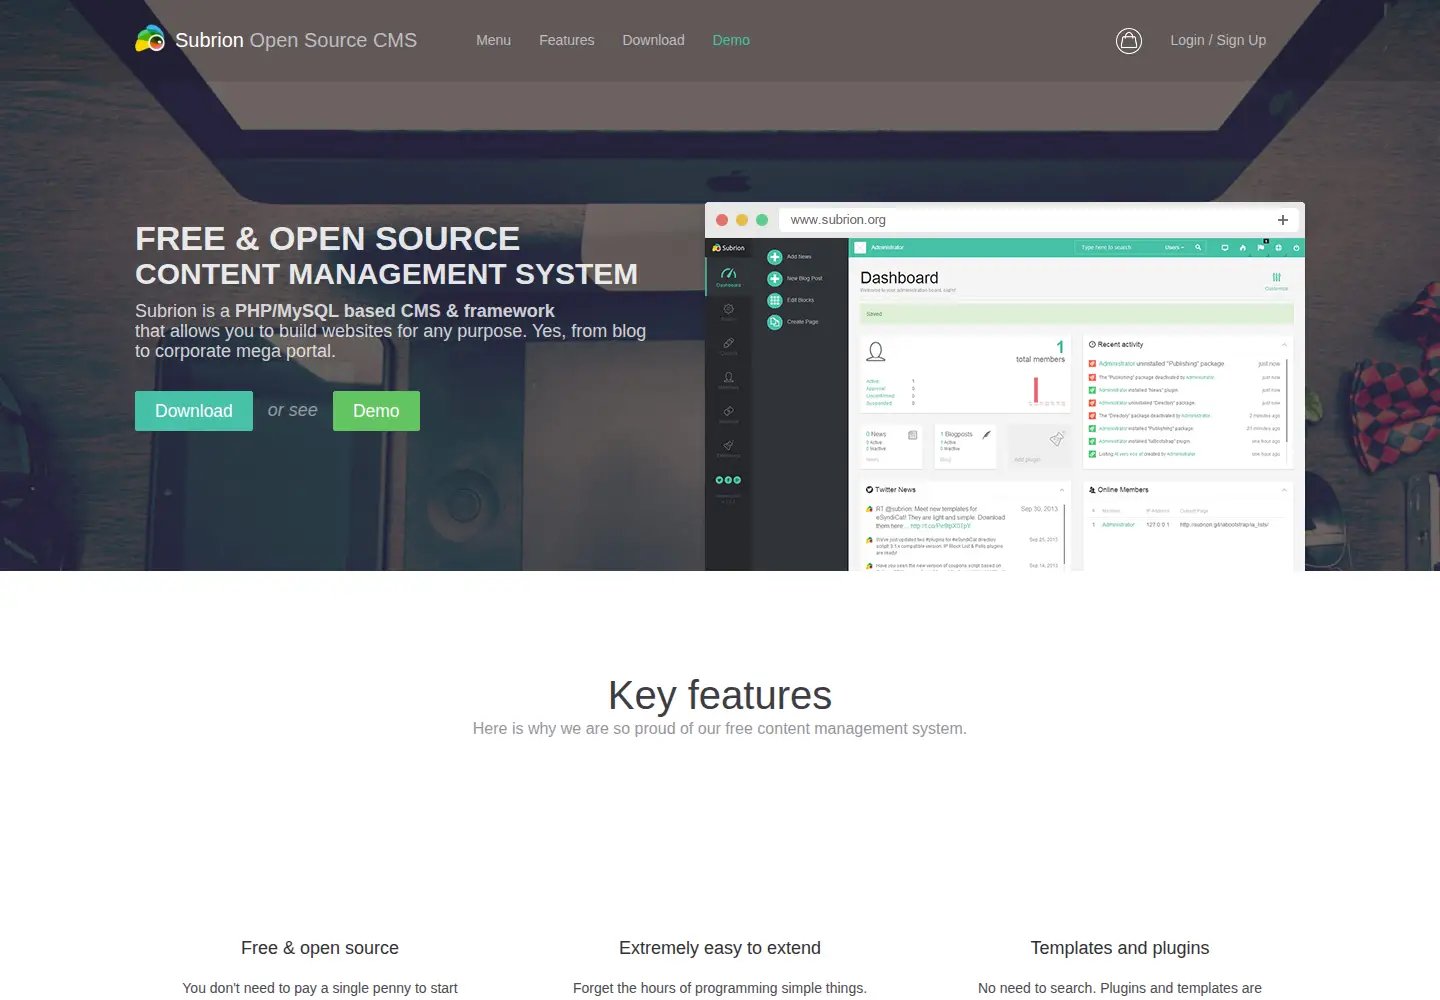This screenshot has width=1440, height=1000.
Task: Click the Edit Blocks grid icon
Action: pyautogui.click(x=775, y=300)
